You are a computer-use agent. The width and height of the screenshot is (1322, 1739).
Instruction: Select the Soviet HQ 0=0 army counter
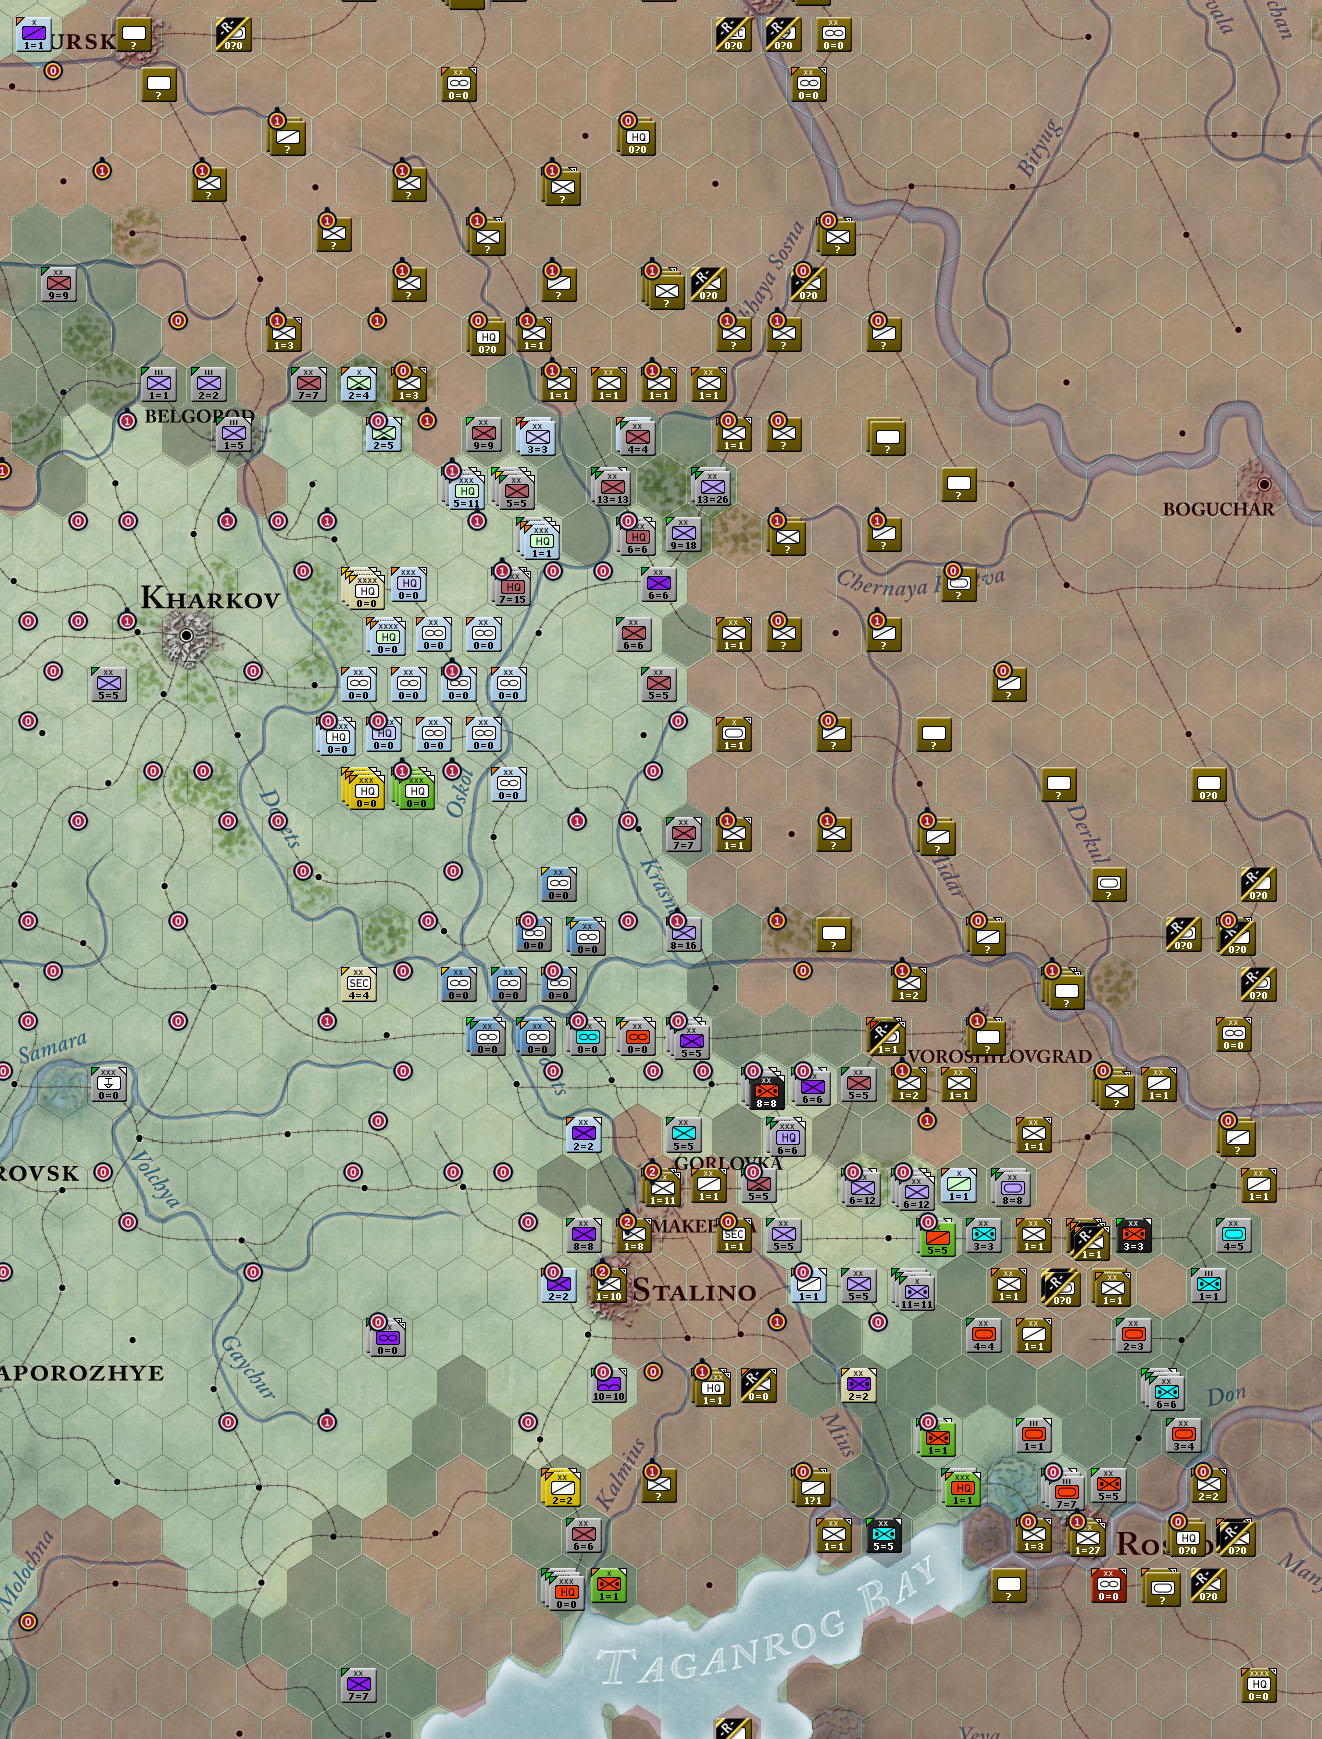1259,1685
